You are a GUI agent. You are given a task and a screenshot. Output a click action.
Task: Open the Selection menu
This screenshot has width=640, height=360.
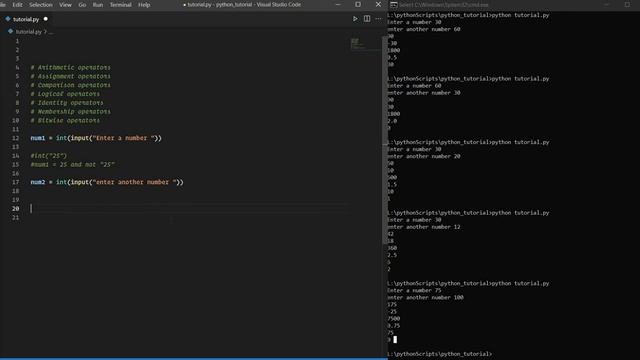point(41,5)
